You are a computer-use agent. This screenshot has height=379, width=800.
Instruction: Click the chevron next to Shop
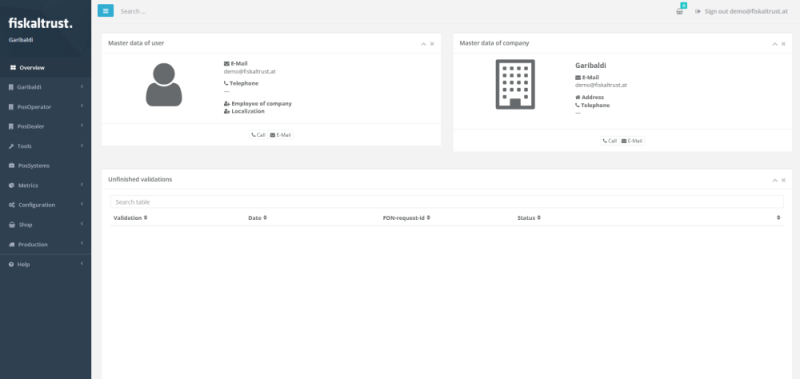pyautogui.click(x=82, y=224)
